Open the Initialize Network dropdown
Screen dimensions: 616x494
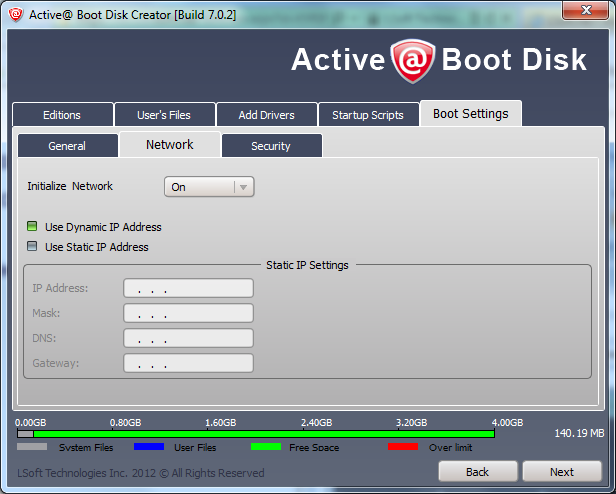(209, 187)
